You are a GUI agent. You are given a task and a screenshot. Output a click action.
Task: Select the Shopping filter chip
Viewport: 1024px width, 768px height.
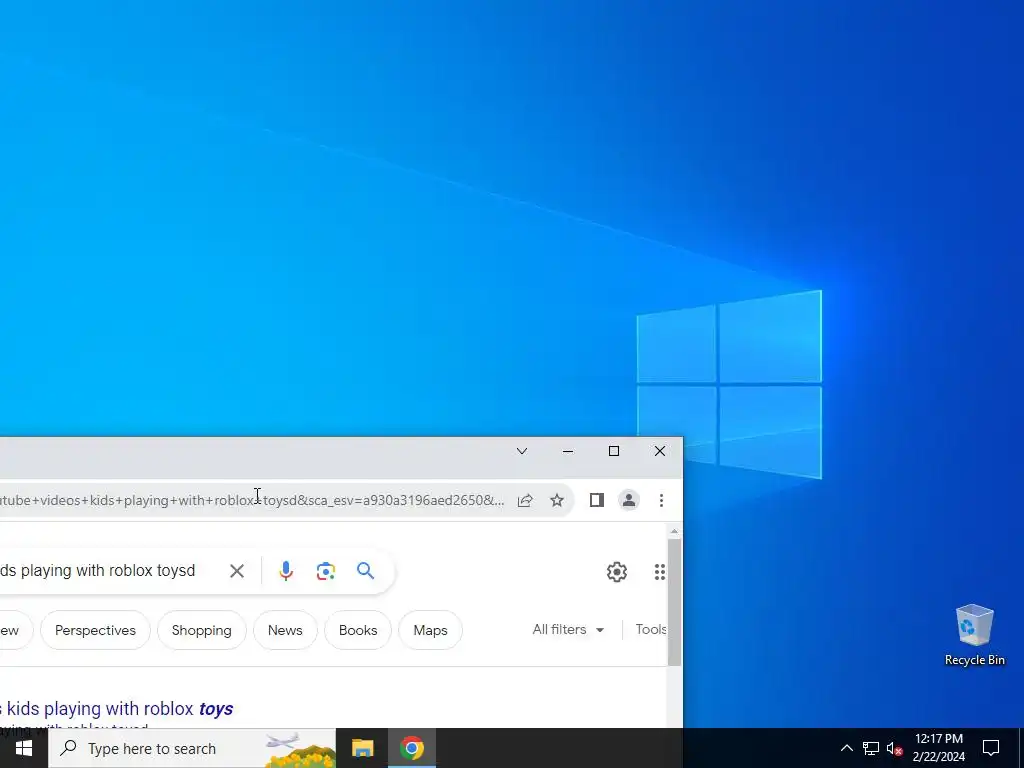click(x=202, y=630)
